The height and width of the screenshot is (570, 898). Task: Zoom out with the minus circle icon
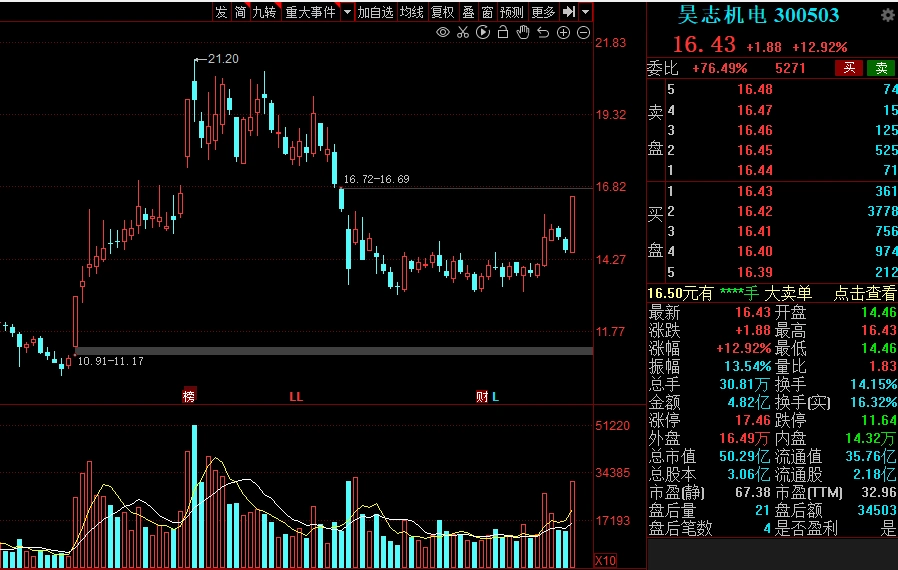pos(583,33)
